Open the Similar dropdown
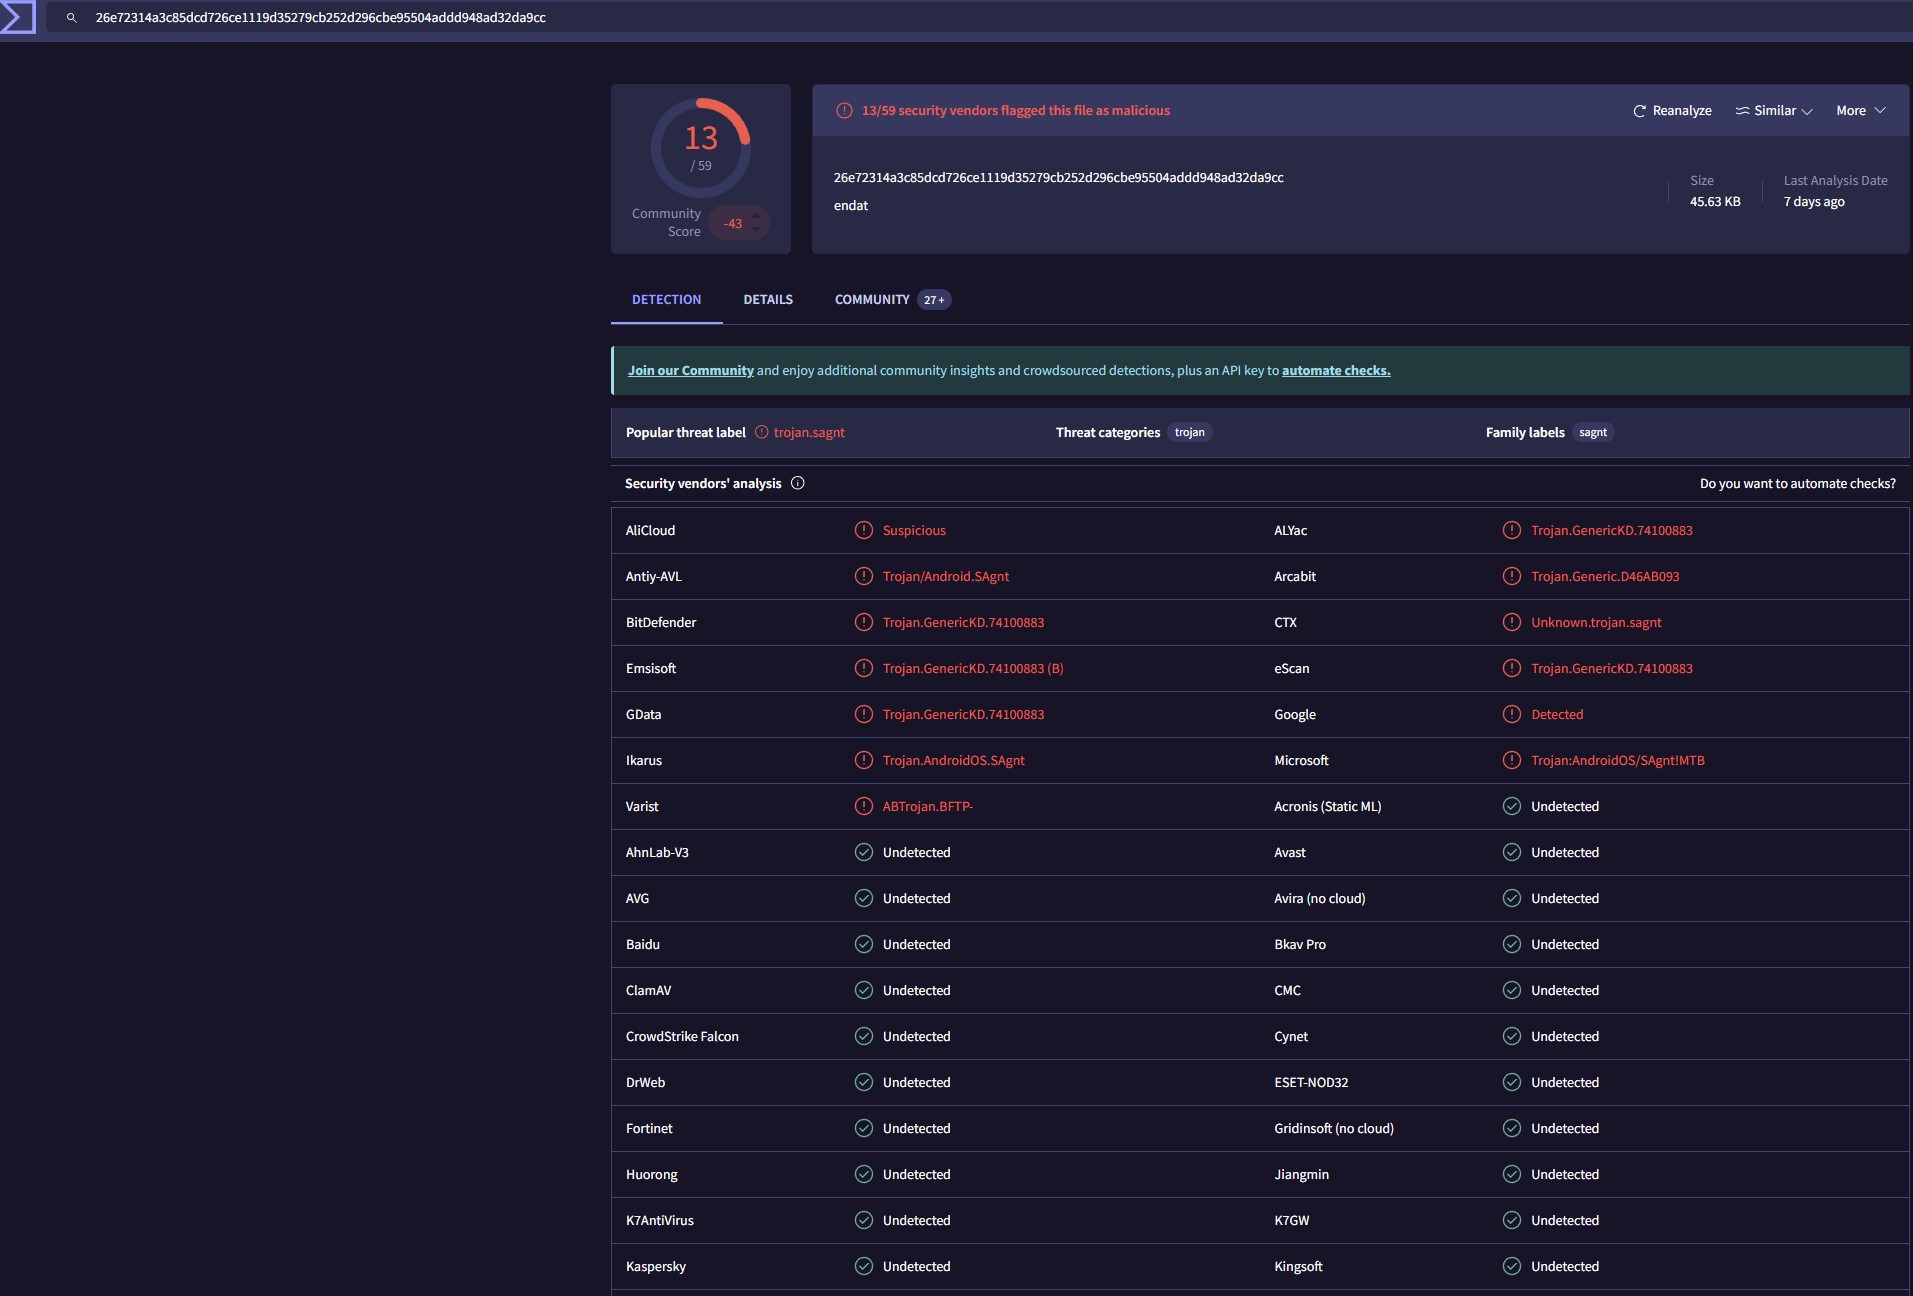This screenshot has width=1913, height=1296. click(1774, 111)
